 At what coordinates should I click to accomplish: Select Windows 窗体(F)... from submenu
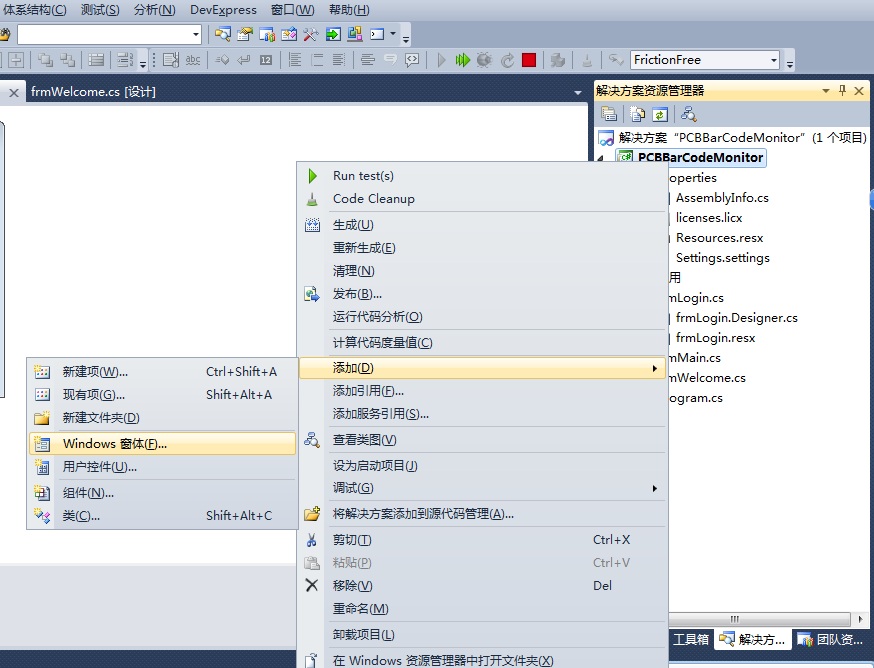point(114,443)
